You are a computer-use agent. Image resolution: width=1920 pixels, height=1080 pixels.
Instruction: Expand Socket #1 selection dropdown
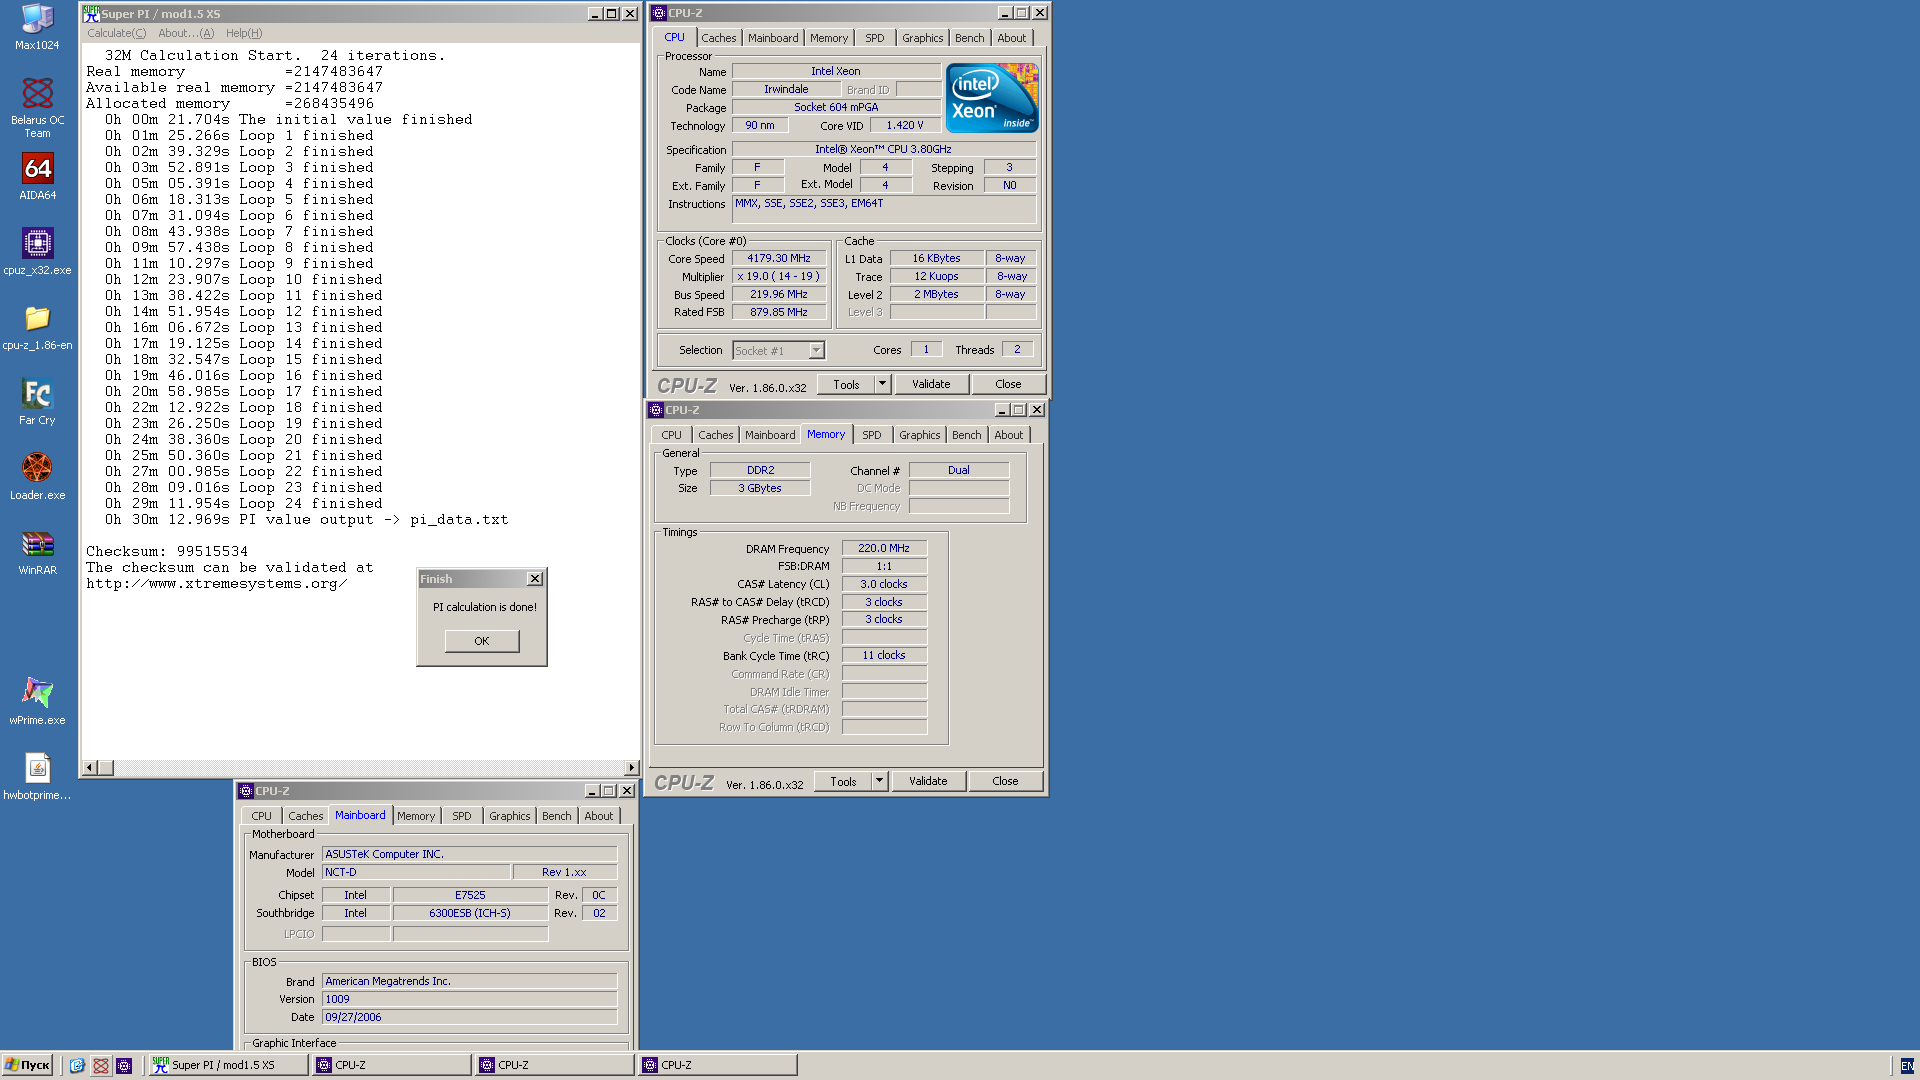(816, 350)
